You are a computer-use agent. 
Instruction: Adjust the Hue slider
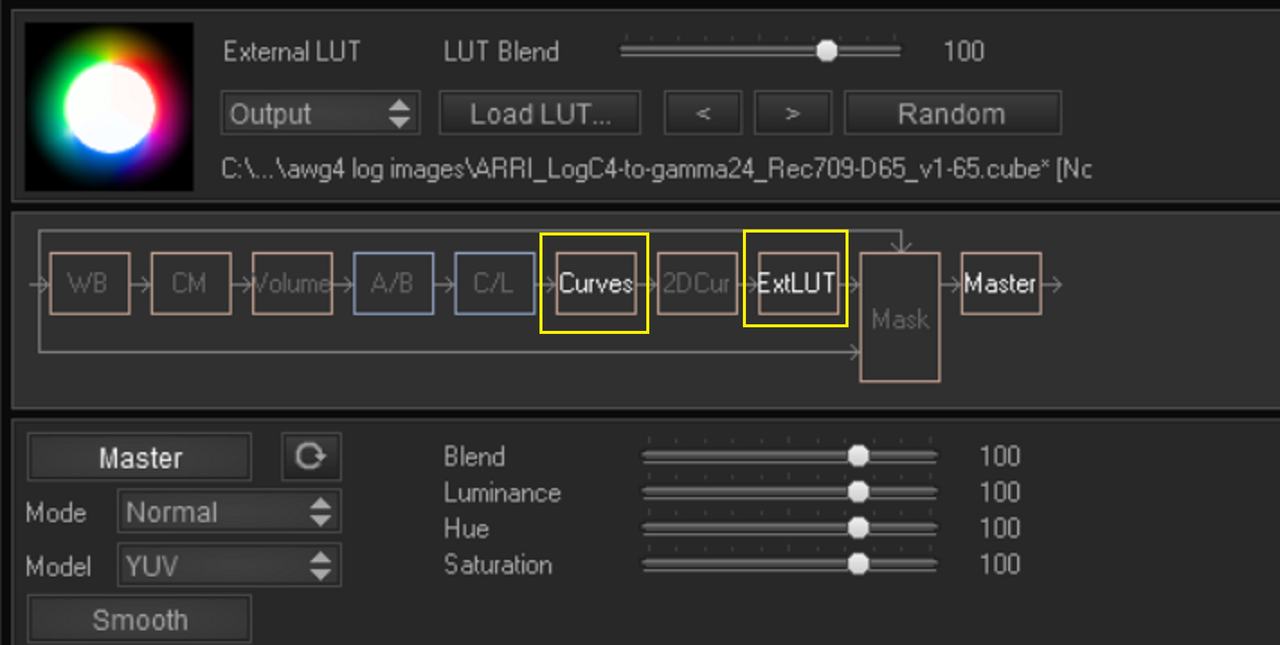789,528
